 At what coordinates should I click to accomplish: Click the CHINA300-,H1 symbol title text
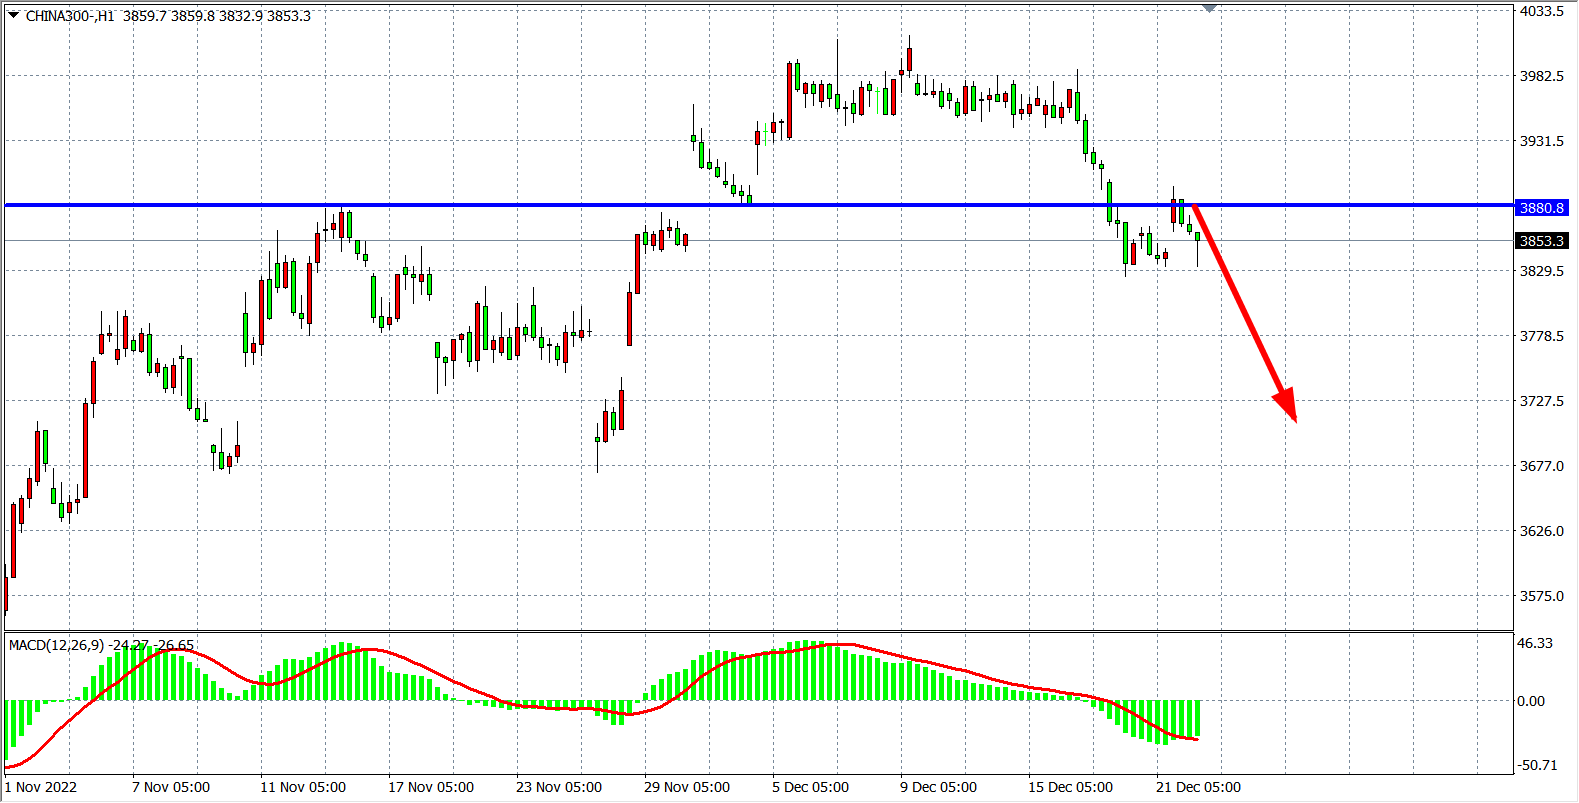click(70, 16)
